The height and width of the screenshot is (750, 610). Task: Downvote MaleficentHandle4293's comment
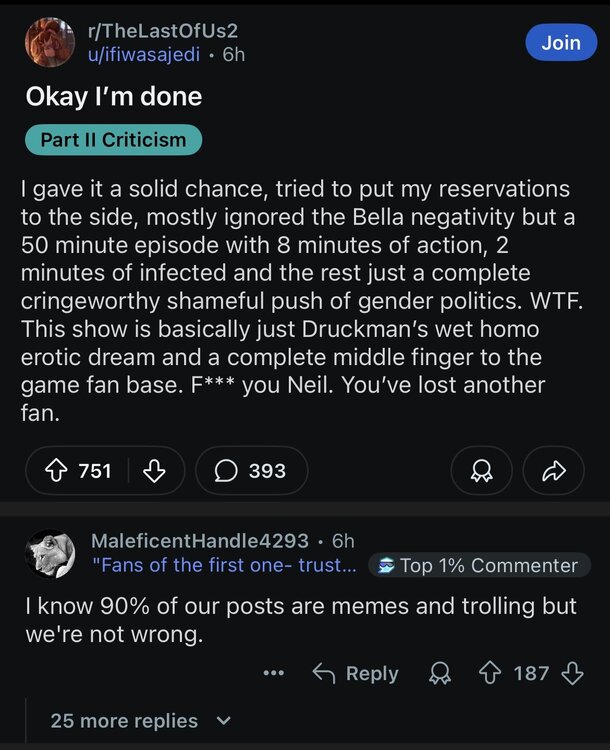point(572,673)
